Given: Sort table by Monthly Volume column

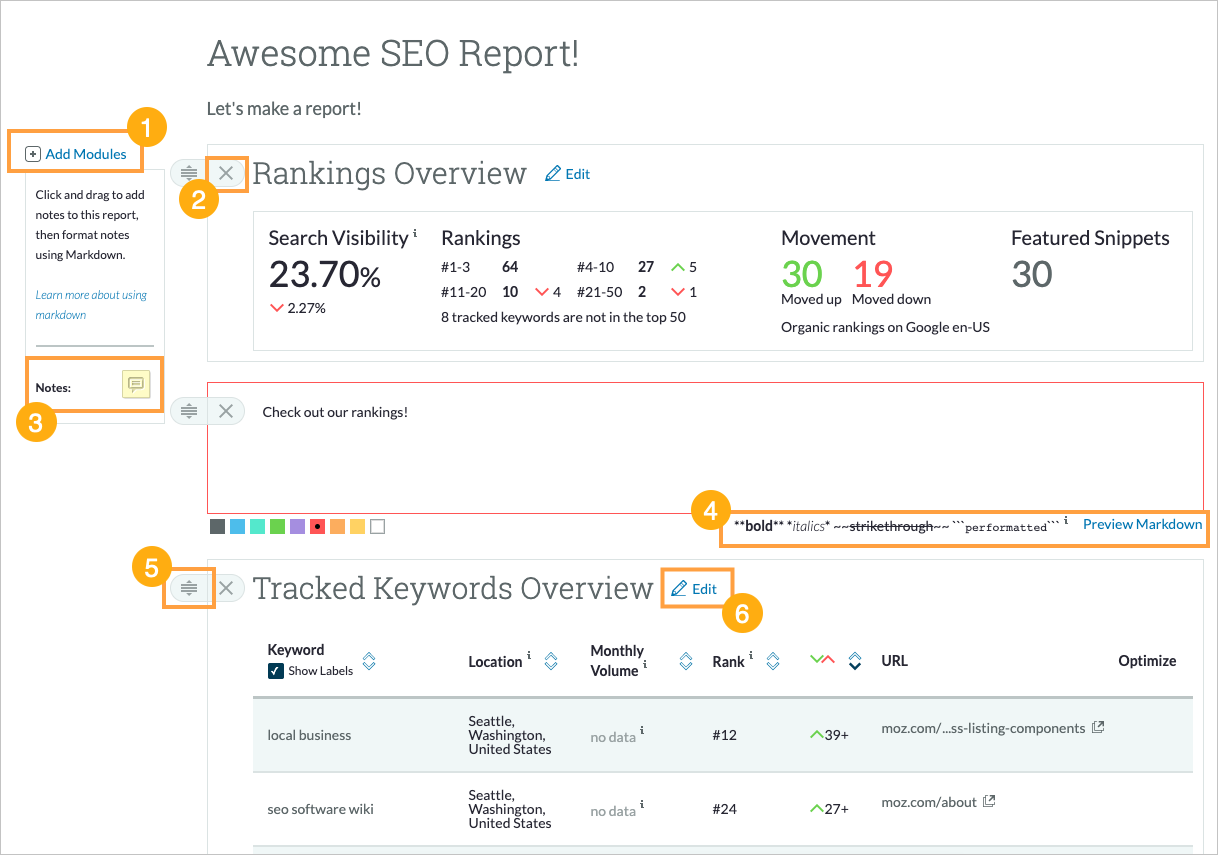Looking at the screenshot, I should (685, 661).
